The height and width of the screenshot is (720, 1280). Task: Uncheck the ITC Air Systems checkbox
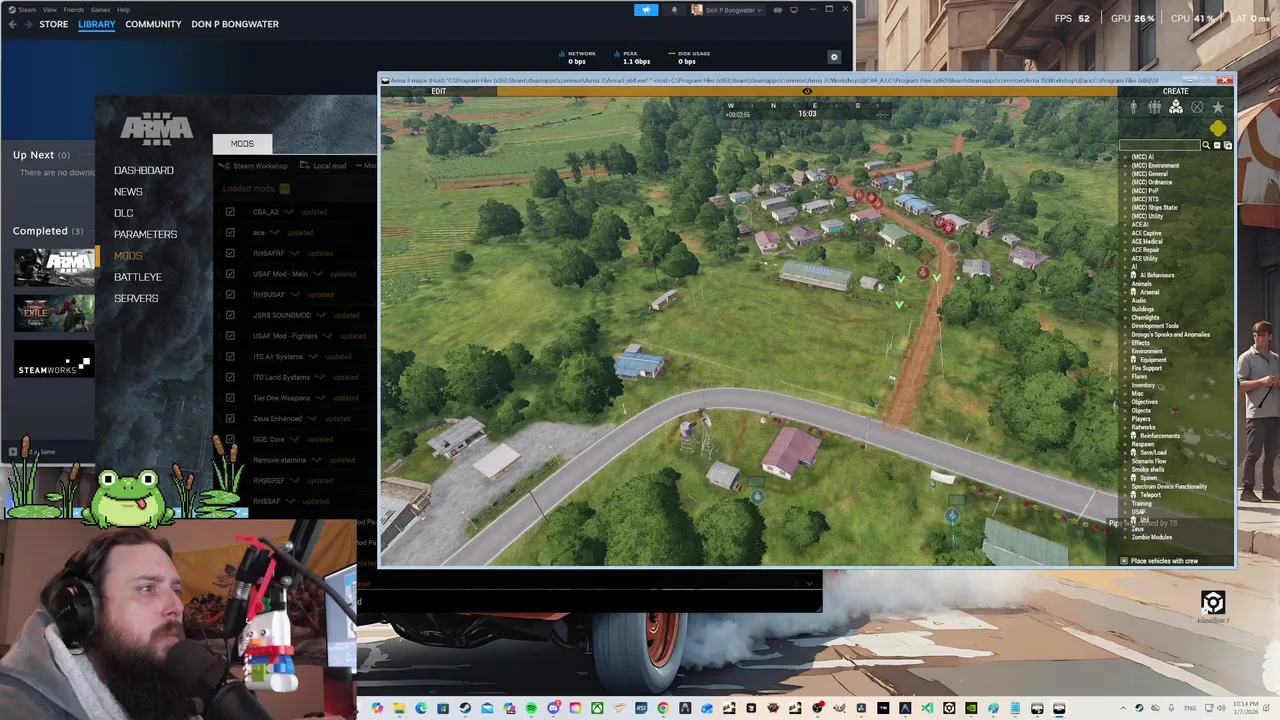230,356
